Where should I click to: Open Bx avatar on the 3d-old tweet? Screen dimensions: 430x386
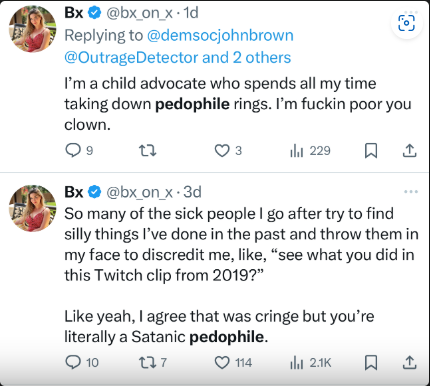click(x=32, y=208)
